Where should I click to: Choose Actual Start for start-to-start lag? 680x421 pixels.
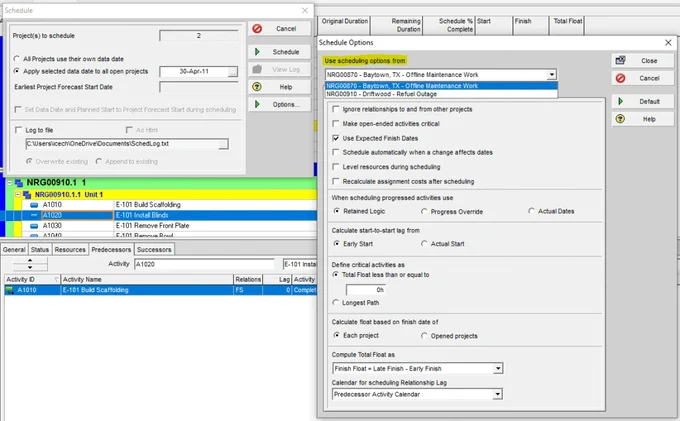coord(424,244)
